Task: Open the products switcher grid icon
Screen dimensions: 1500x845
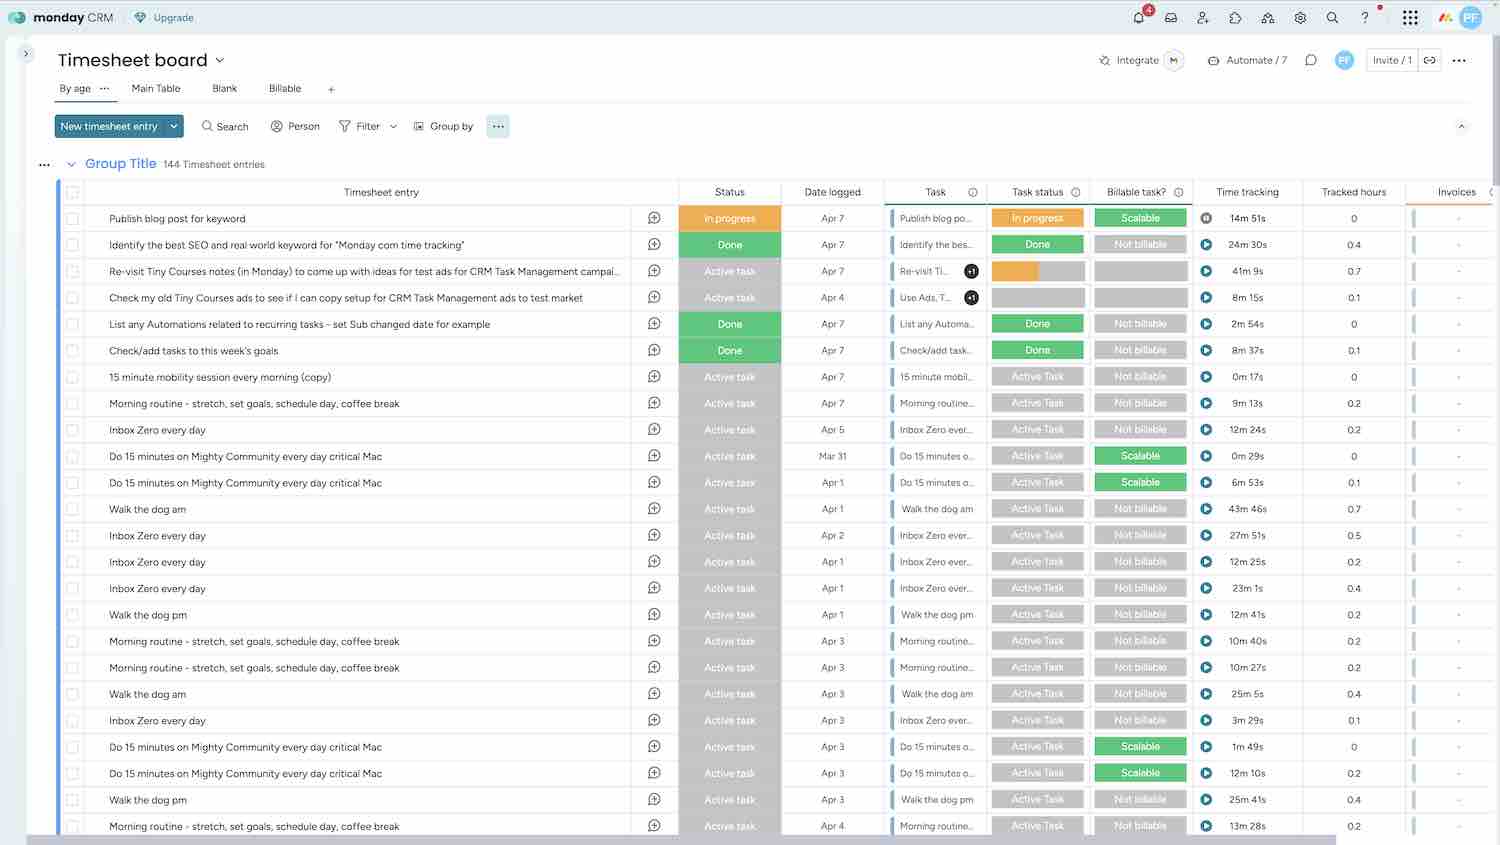Action: (x=1410, y=18)
